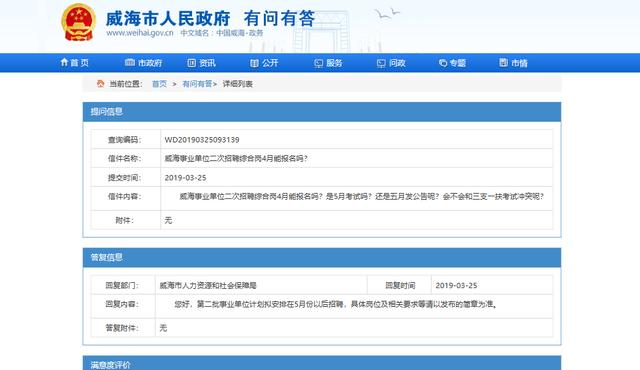Click the breadcrumb house icon
This screenshot has height=370, width=640.
pos(100,84)
